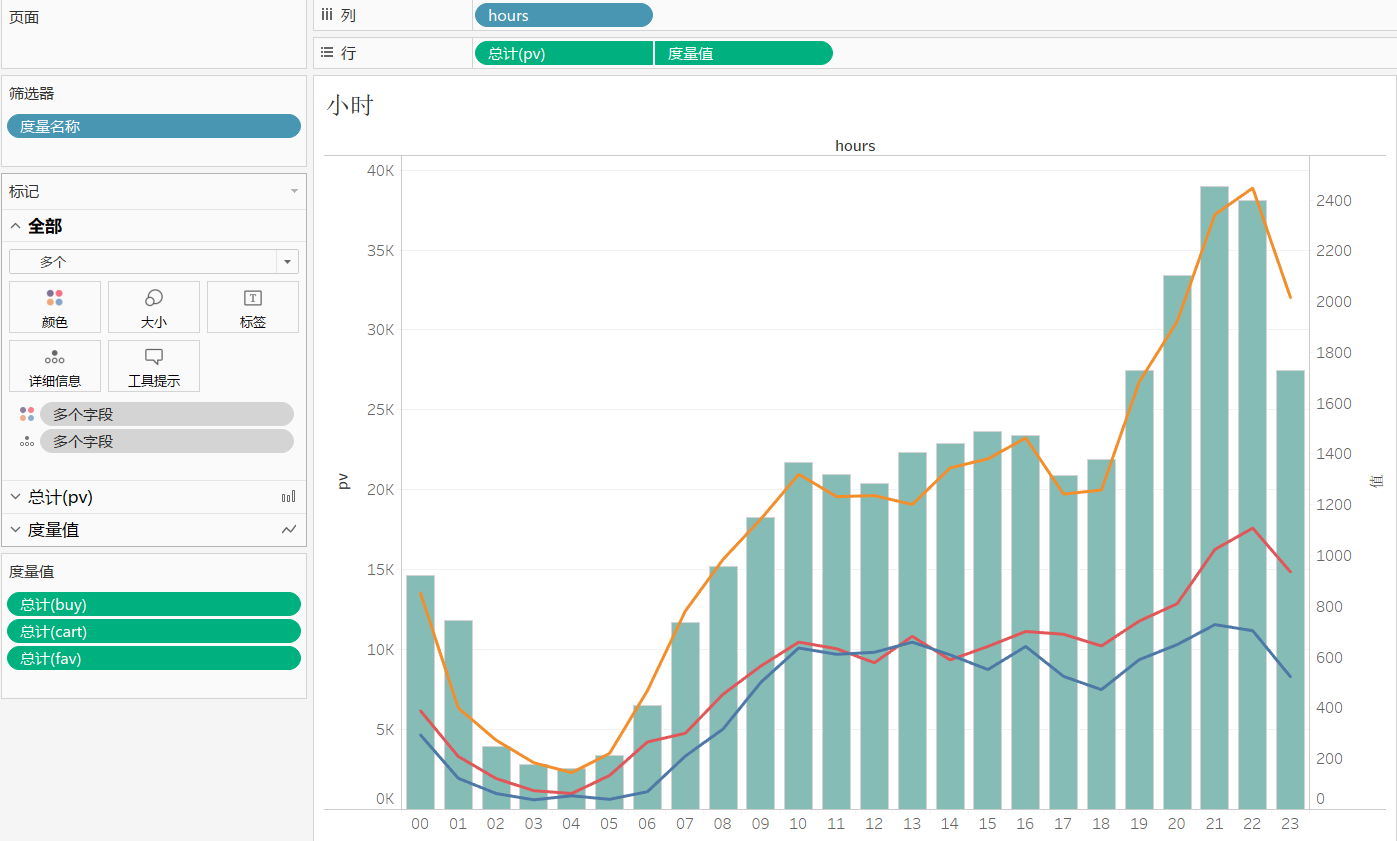This screenshot has width=1397, height=841.
Task: Click the x-axis label 19
Action: [x=1139, y=823]
